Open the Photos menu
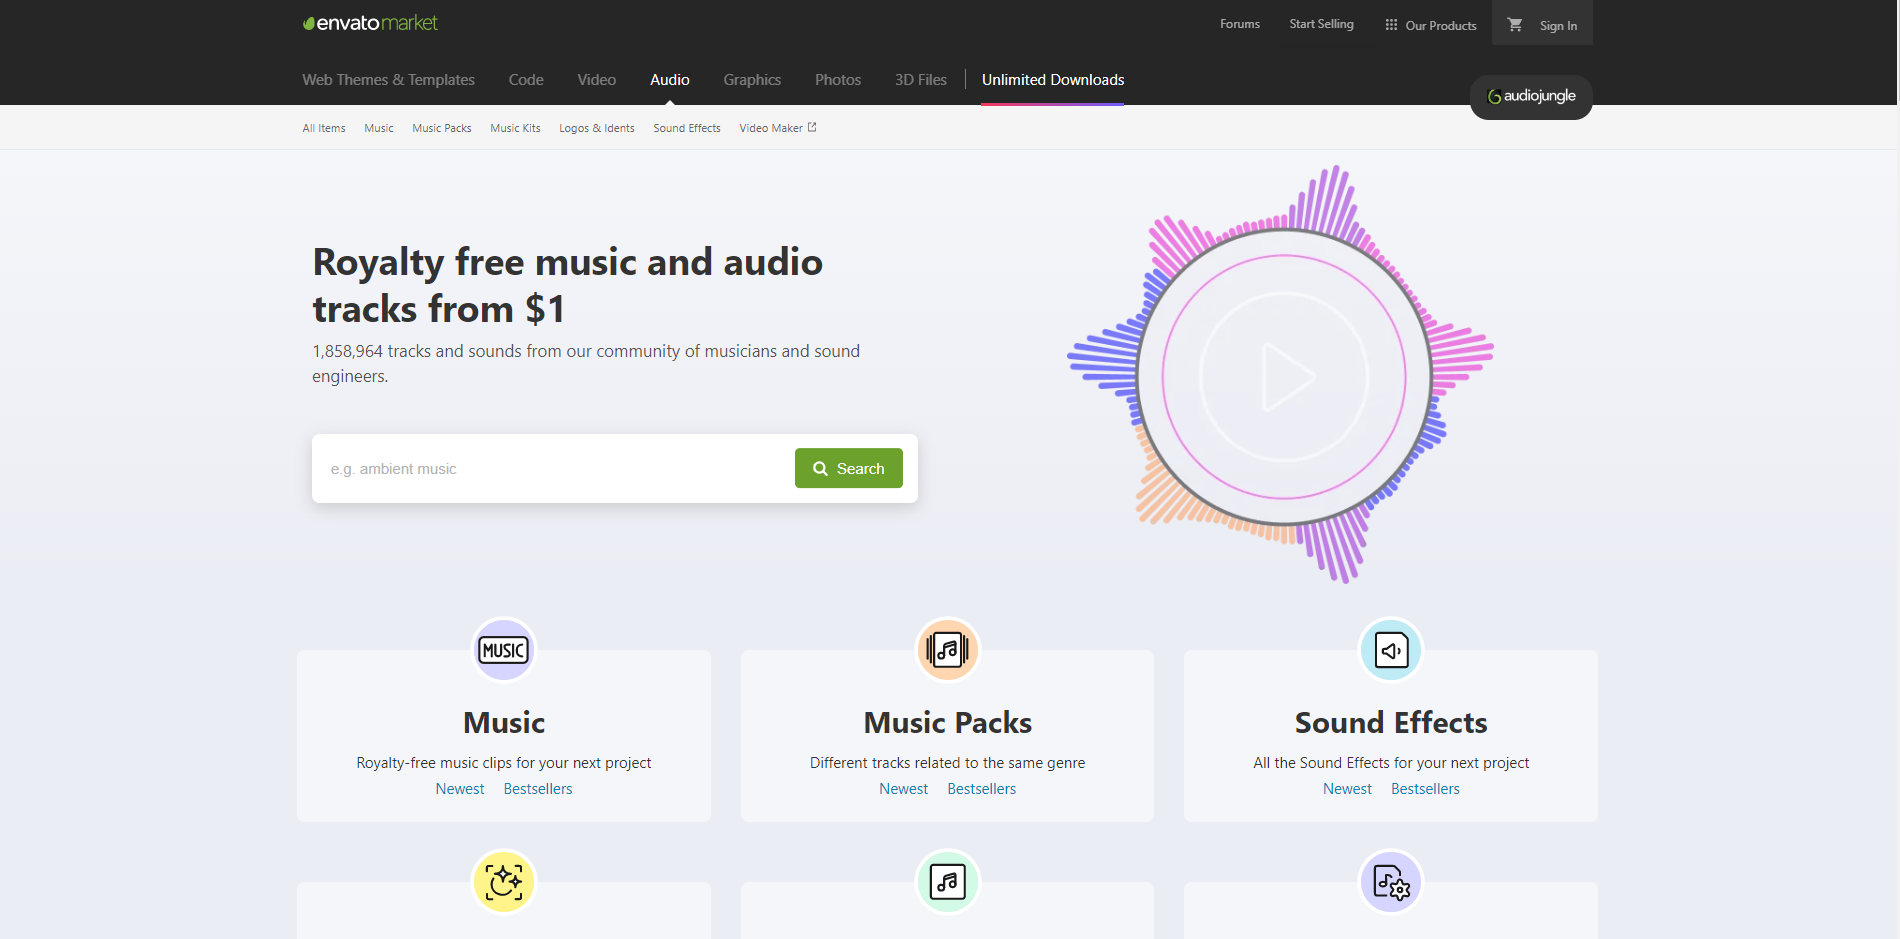Screen dimensions: 1900x939 tap(838, 80)
